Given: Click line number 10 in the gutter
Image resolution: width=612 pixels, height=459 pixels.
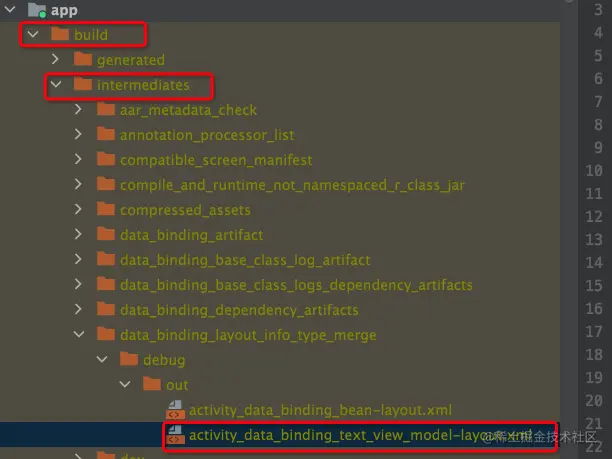Looking at the screenshot, I should coord(594,170).
